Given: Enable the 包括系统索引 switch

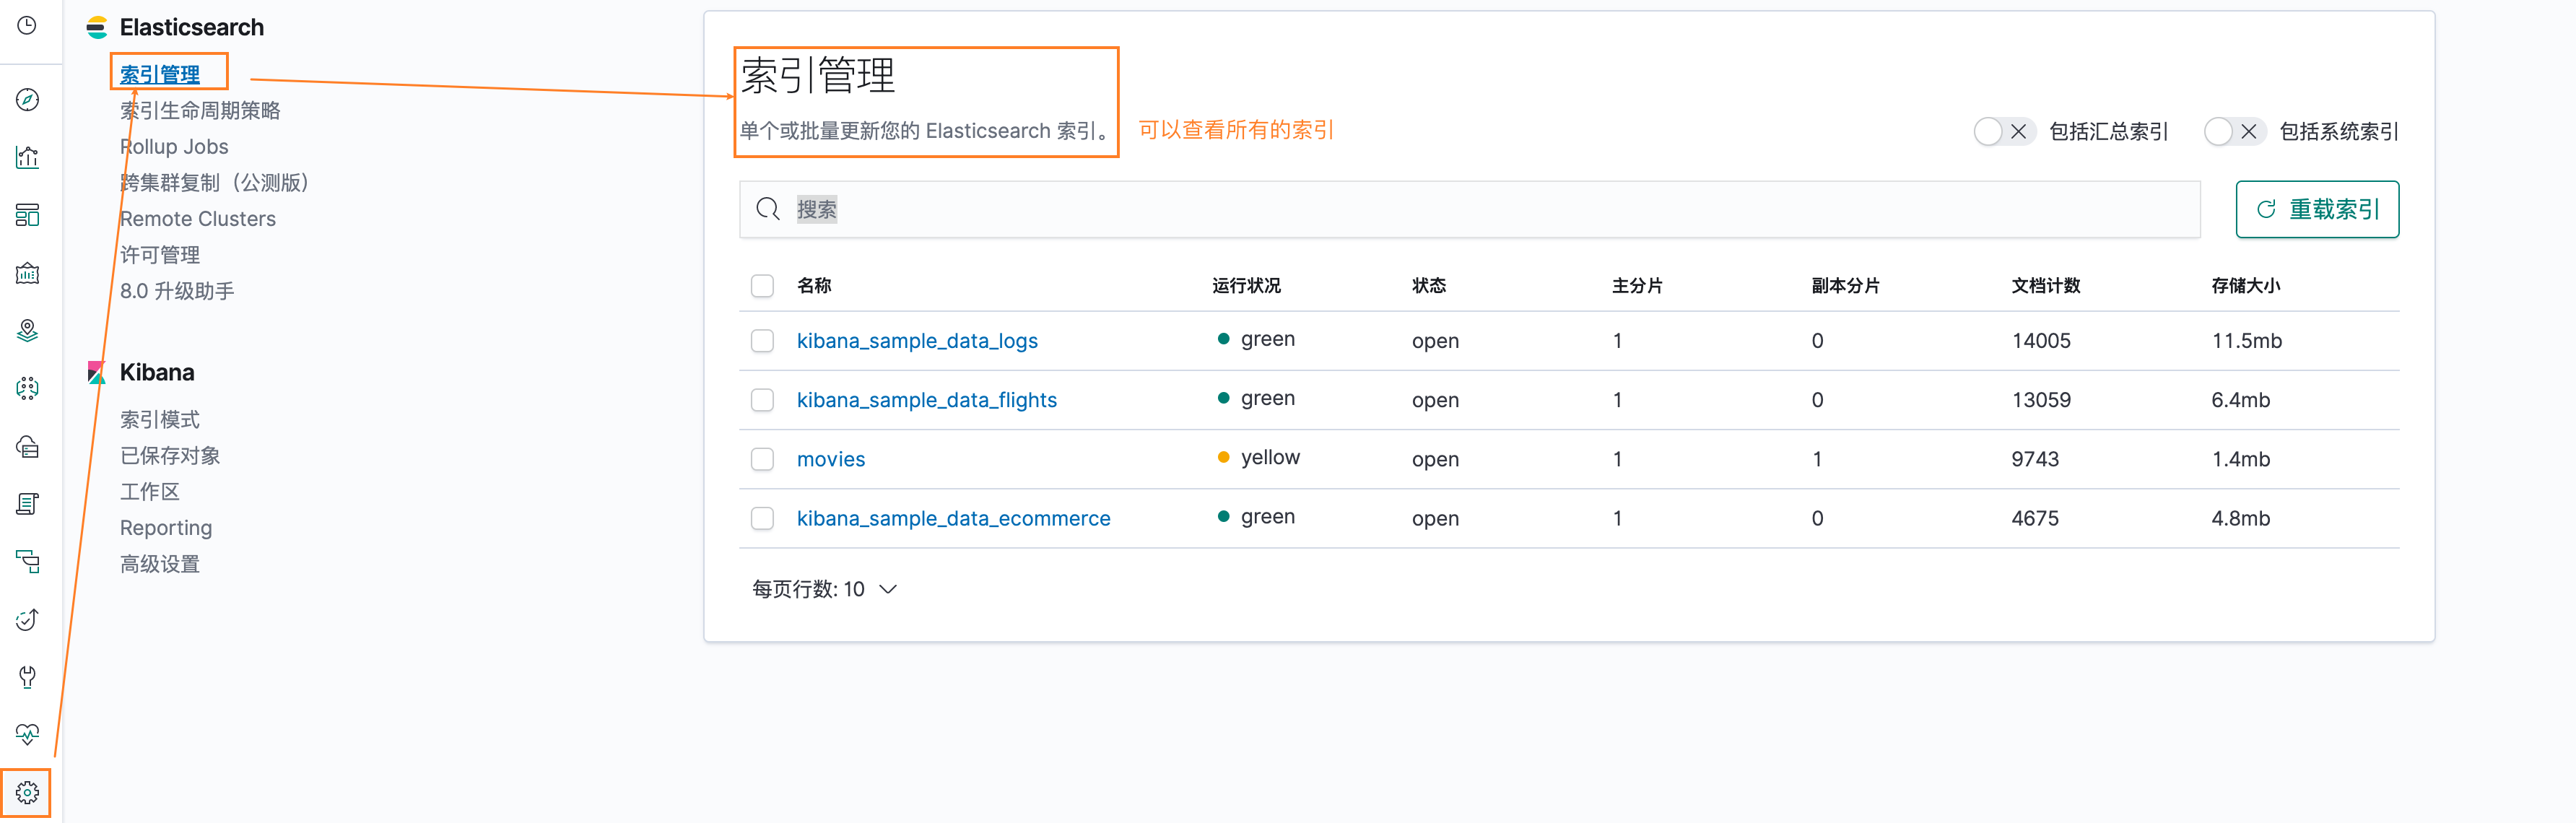Looking at the screenshot, I should 2234,132.
